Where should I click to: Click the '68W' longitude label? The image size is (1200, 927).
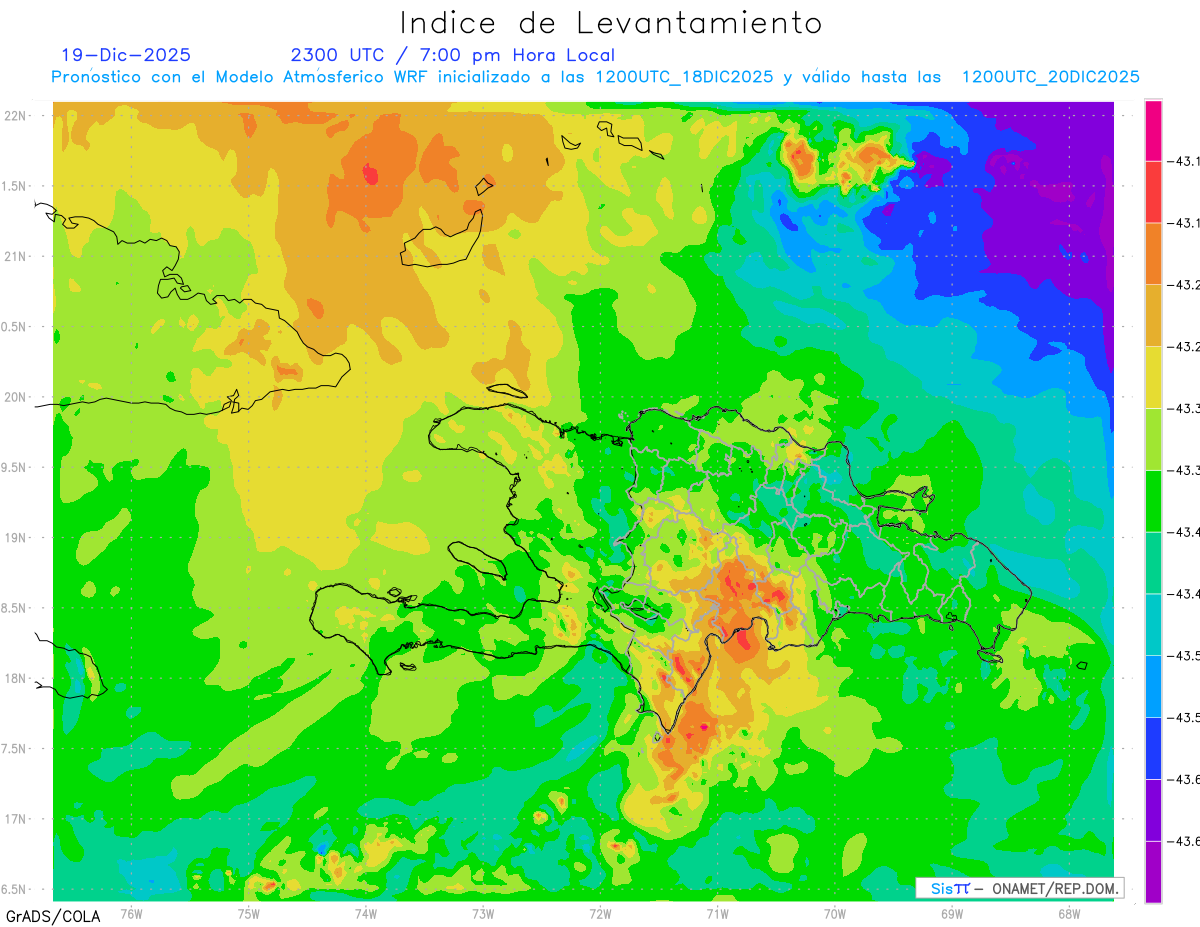click(1069, 913)
